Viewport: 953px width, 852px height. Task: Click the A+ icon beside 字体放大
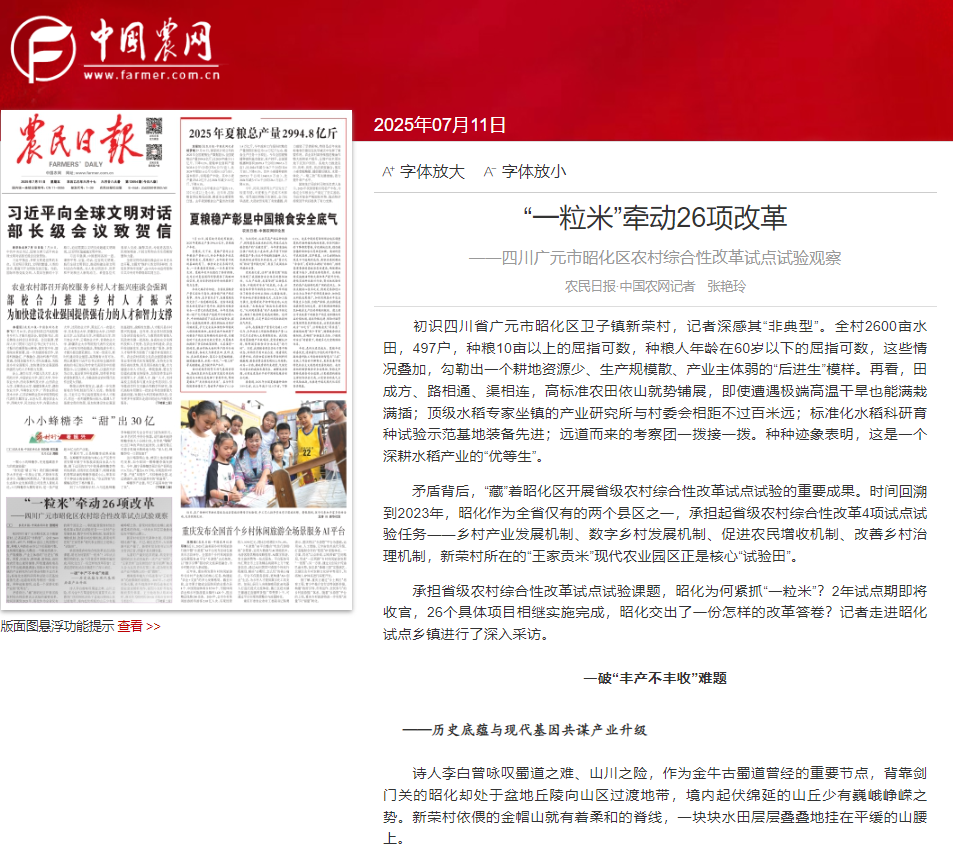click(x=389, y=171)
